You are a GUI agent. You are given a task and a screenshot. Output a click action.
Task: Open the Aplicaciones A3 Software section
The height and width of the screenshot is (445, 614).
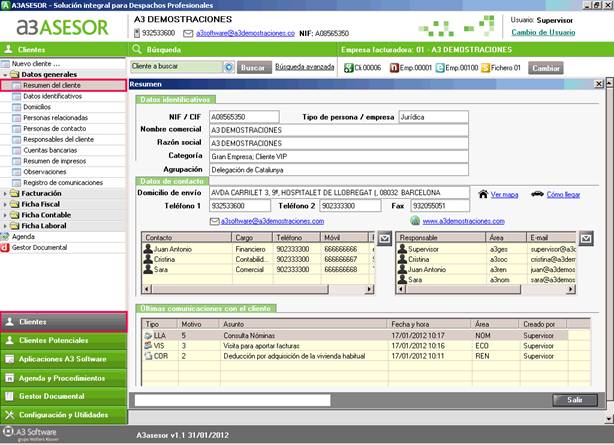pyautogui.click(x=64, y=359)
